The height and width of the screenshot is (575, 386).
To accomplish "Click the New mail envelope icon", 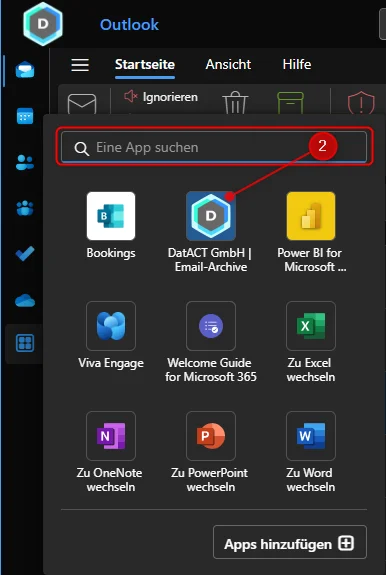I will 82,104.
